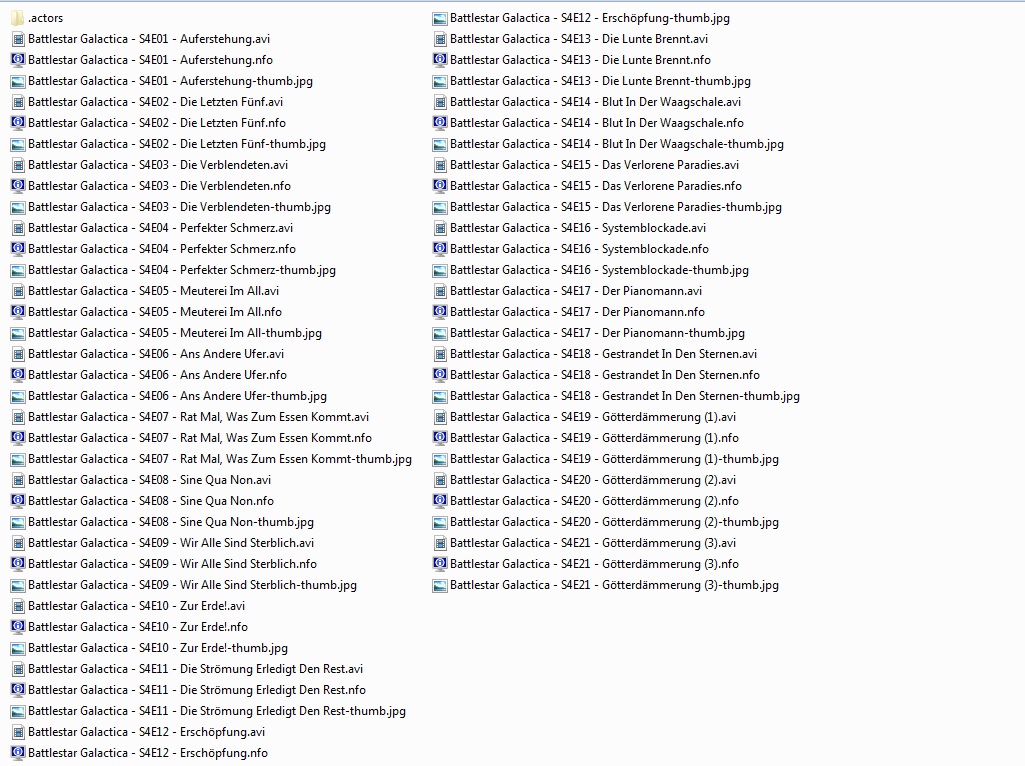1025x766 pixels.
Task: Click nfo icon of S4E20 Götterdämmerung (2).nfo
Action: [440, 501]
